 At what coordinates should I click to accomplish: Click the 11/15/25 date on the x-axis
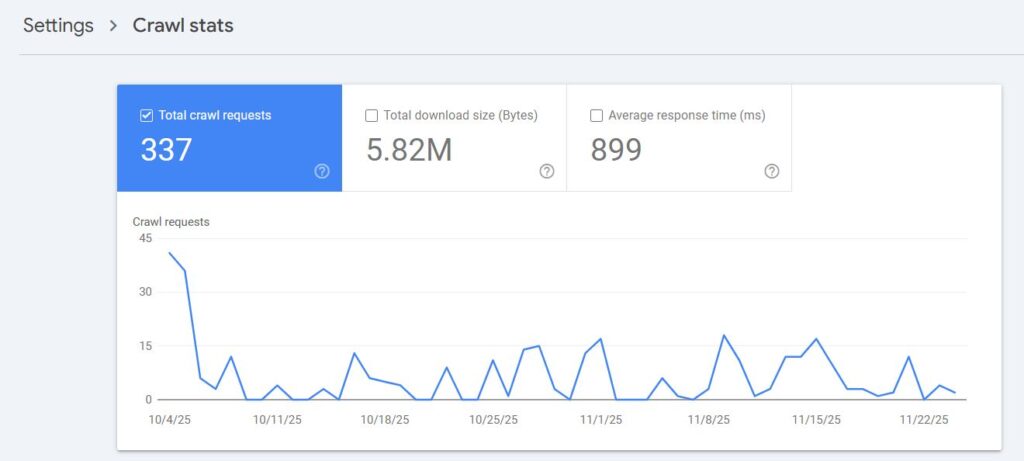816,420
